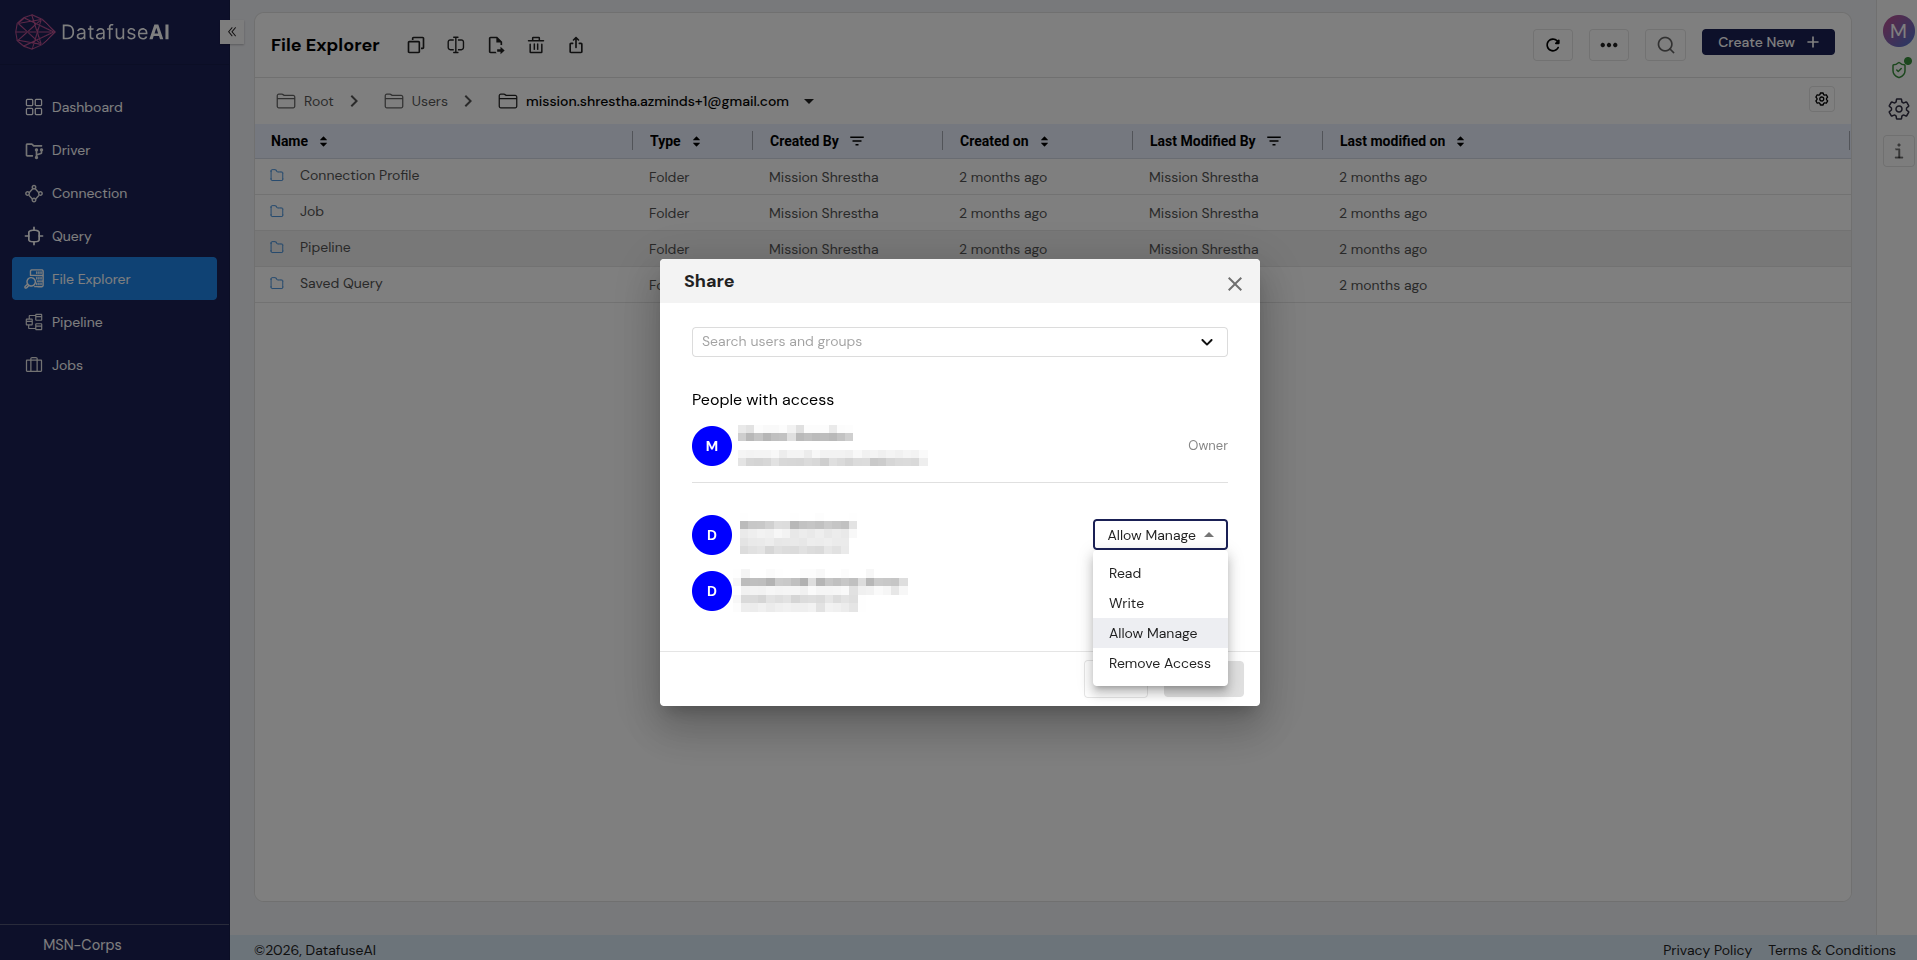Viewport: 1917px width, 960px height.
Task: Filter the Last Modified By column
Action: pos(1274,141)
